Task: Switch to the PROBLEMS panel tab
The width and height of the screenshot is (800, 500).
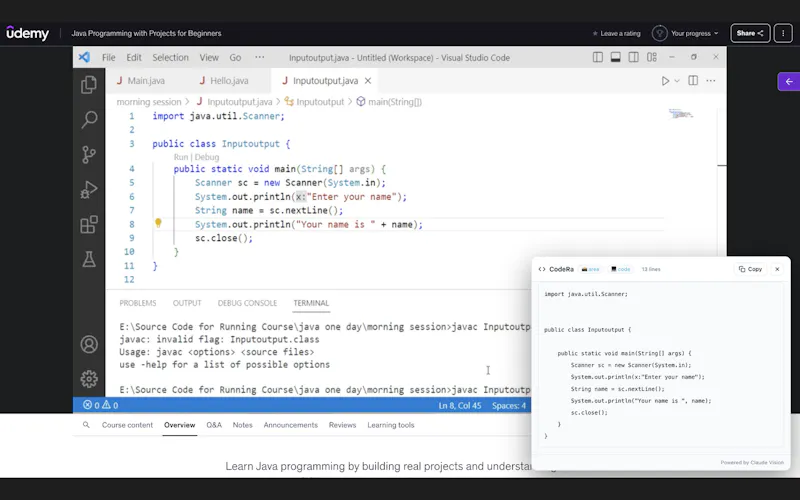Action: click(138, 303)
